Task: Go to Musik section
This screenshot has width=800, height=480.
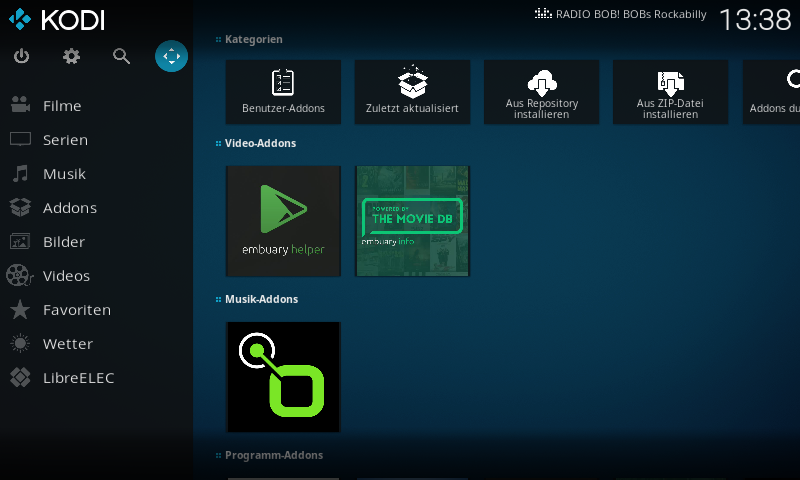Action: coord(64,174)
